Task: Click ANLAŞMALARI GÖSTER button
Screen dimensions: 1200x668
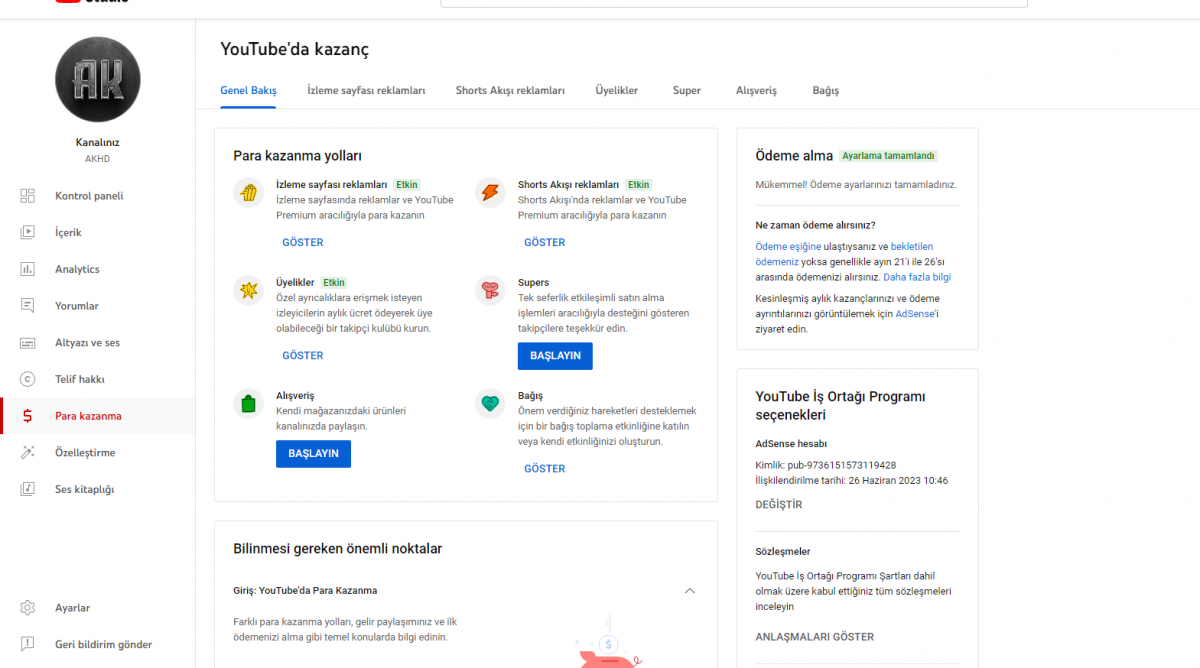Action: (815, 637)
